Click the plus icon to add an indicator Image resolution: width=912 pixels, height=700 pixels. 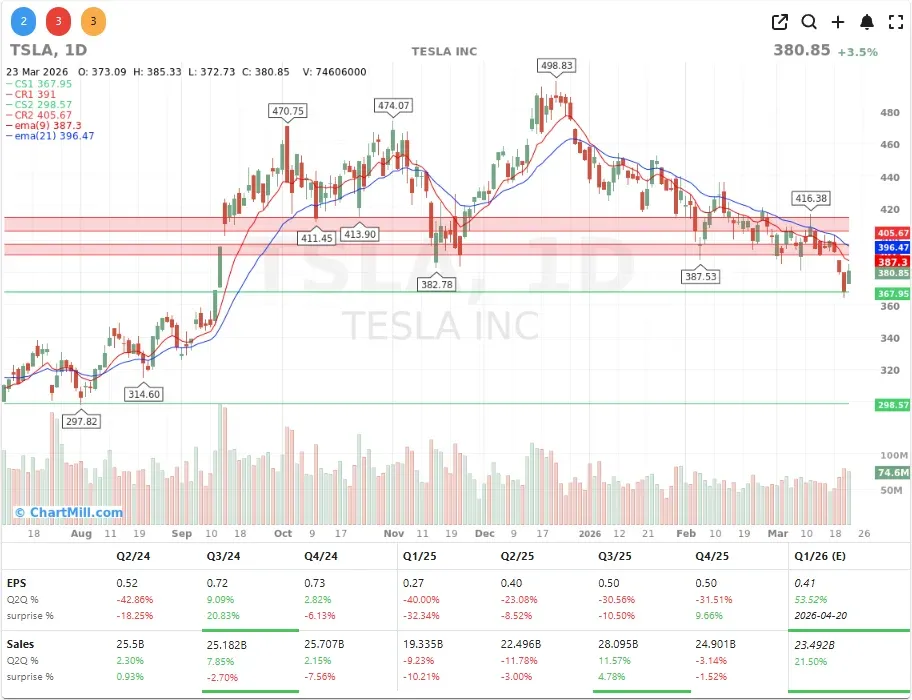coord(838,21)
